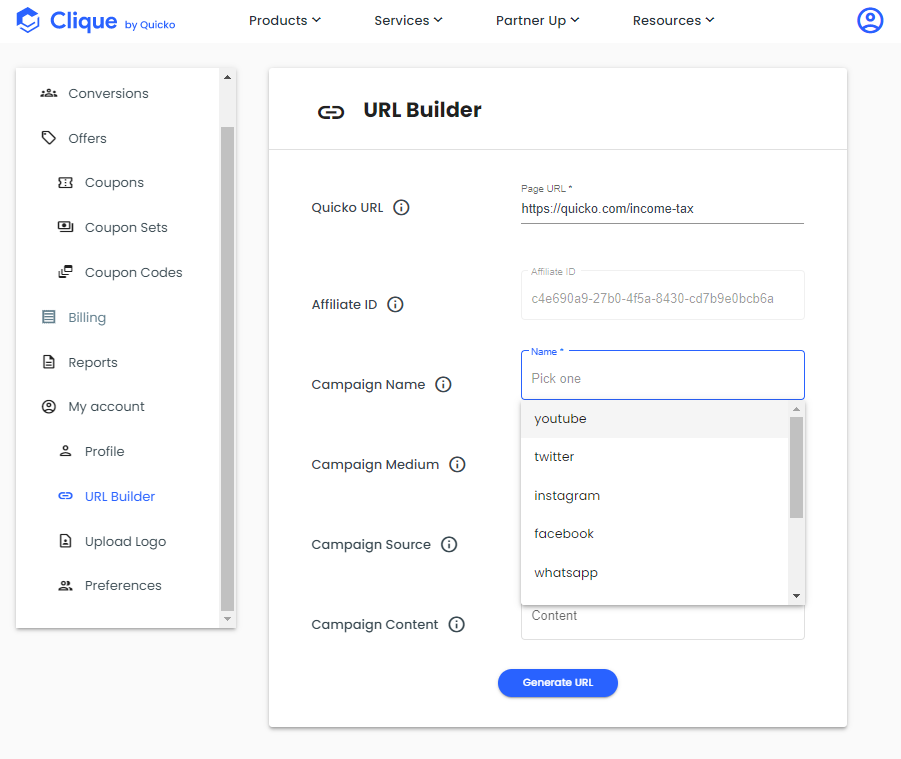The image size is (901, 759).
Task: Choose instagram in the dropdown list
Action: click(654, 496)
